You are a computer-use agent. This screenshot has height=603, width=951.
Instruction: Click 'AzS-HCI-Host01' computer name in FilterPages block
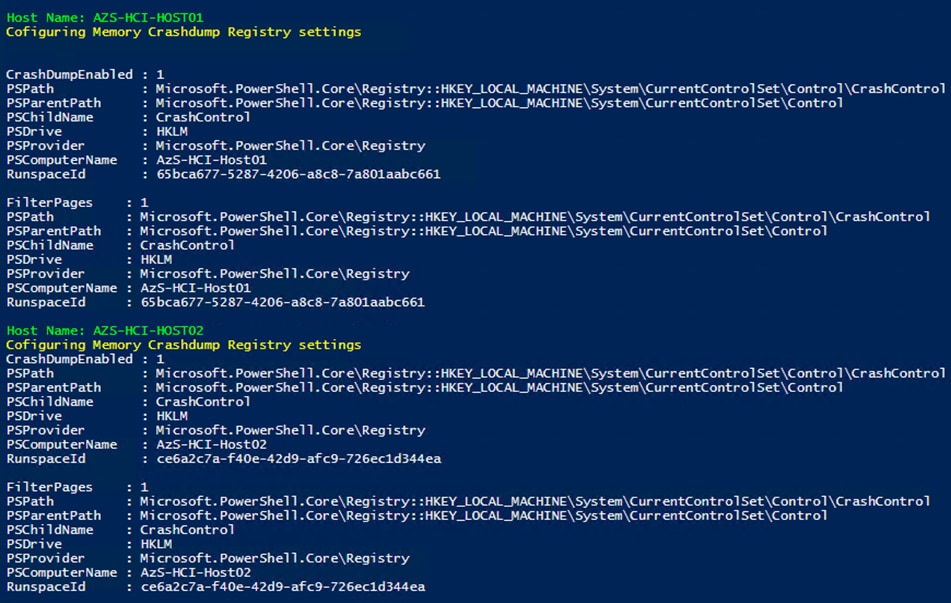point(196,288)
